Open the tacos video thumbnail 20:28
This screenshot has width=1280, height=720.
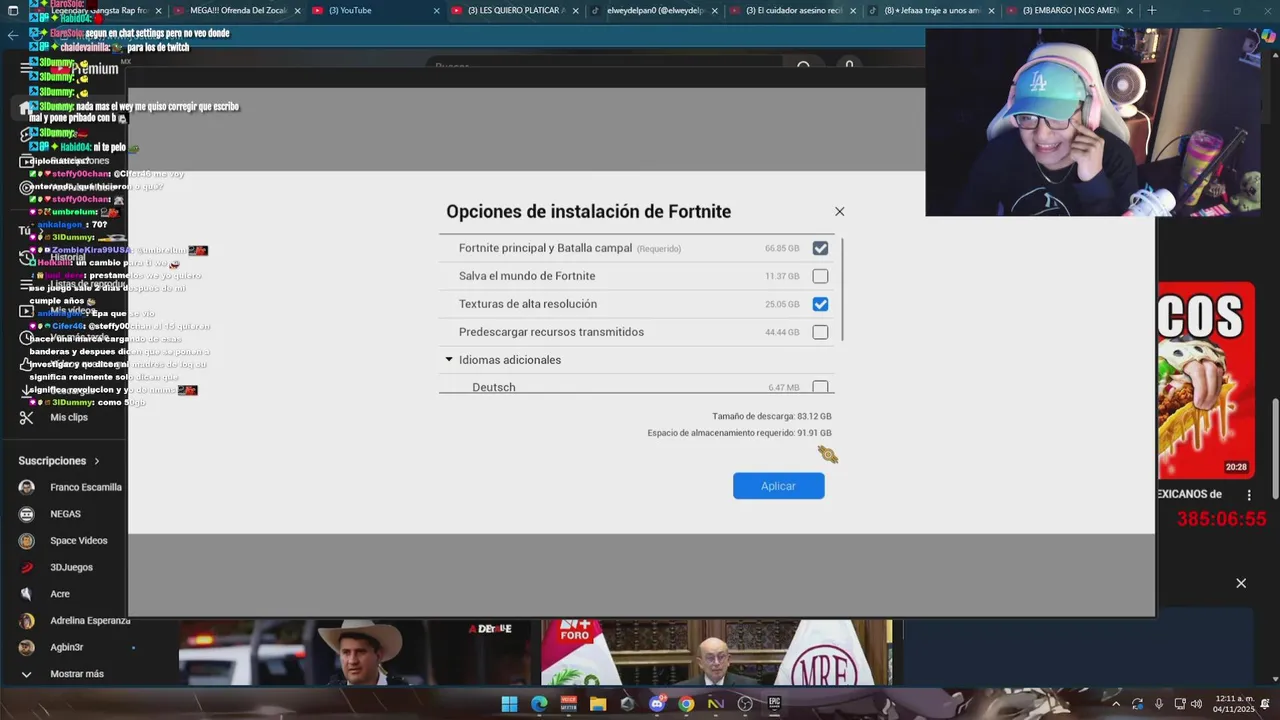point(1206,380)
